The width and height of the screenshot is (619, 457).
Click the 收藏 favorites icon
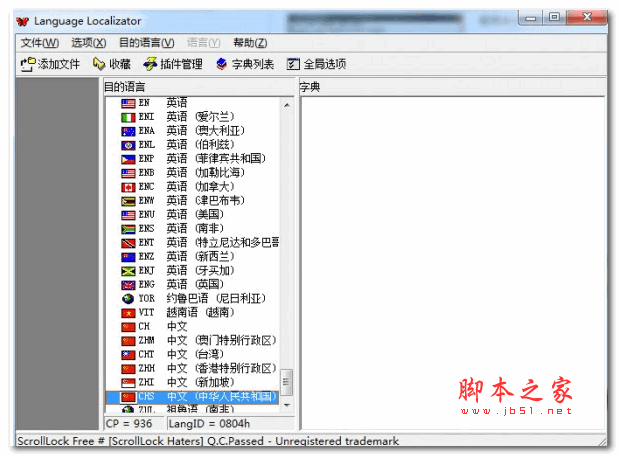point(99,64)
